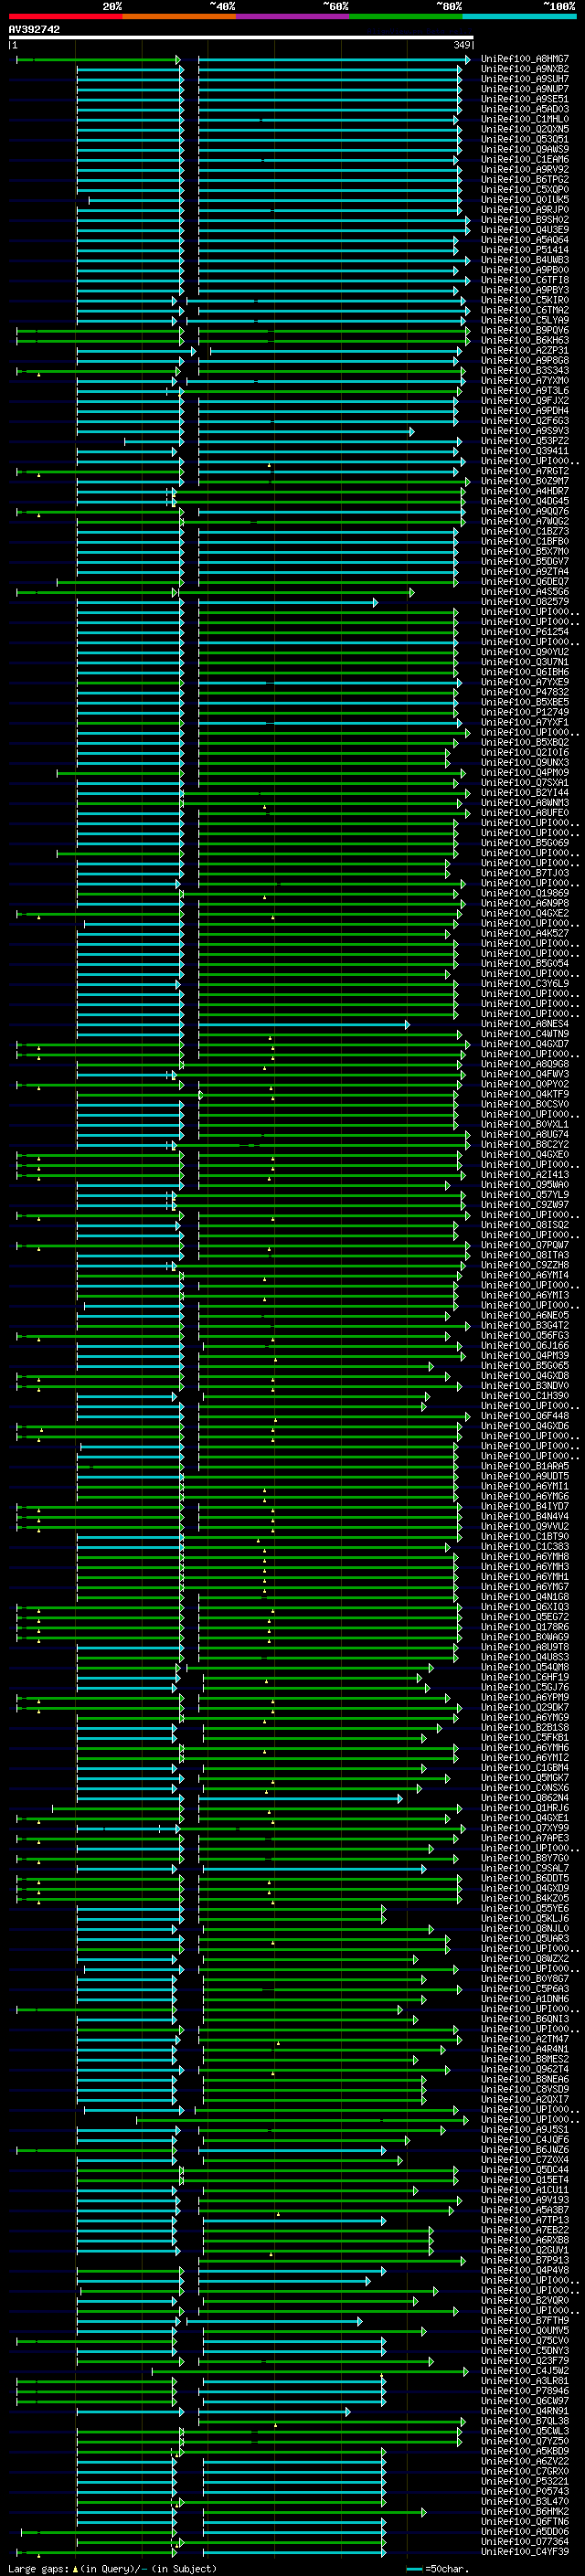Image resolution: width=585 pixels, height=2576 pixels.
Task: Select the UniRef100_Q2QXN5 label
Action: 525,129
